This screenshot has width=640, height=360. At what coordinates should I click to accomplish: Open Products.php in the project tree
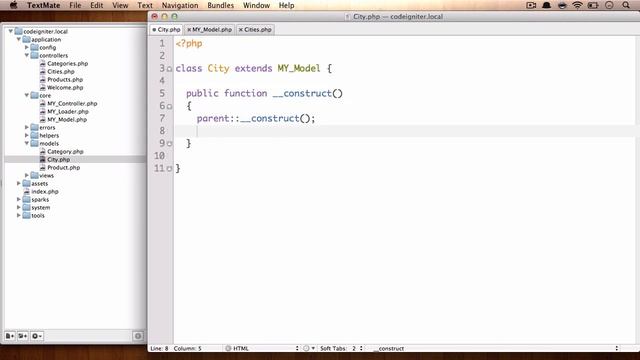click(65, 80)
